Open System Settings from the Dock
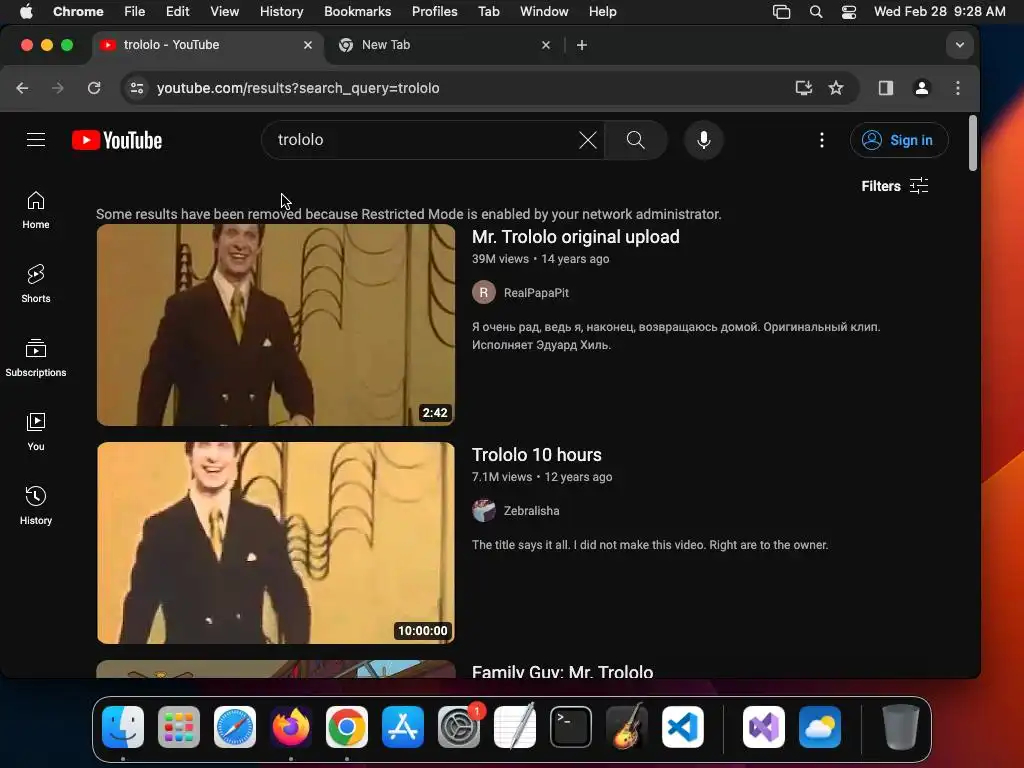Image resolution: width=1024 pixels, height=768 pixels. click(459, 727)
